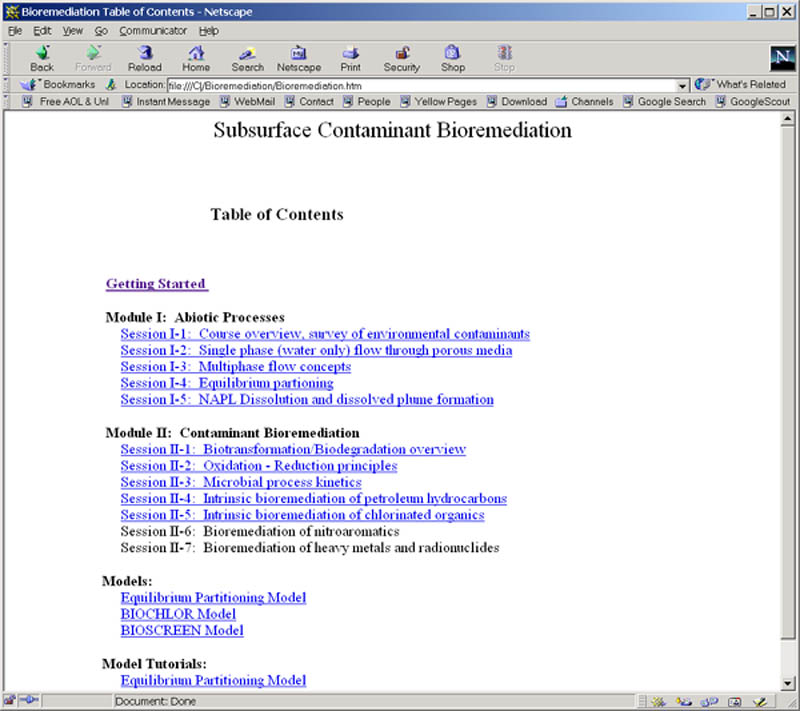Image resolution: width=800 pixels, height=711 pixels.
Task: Print the page using Print button
Action: pos(351,59)
